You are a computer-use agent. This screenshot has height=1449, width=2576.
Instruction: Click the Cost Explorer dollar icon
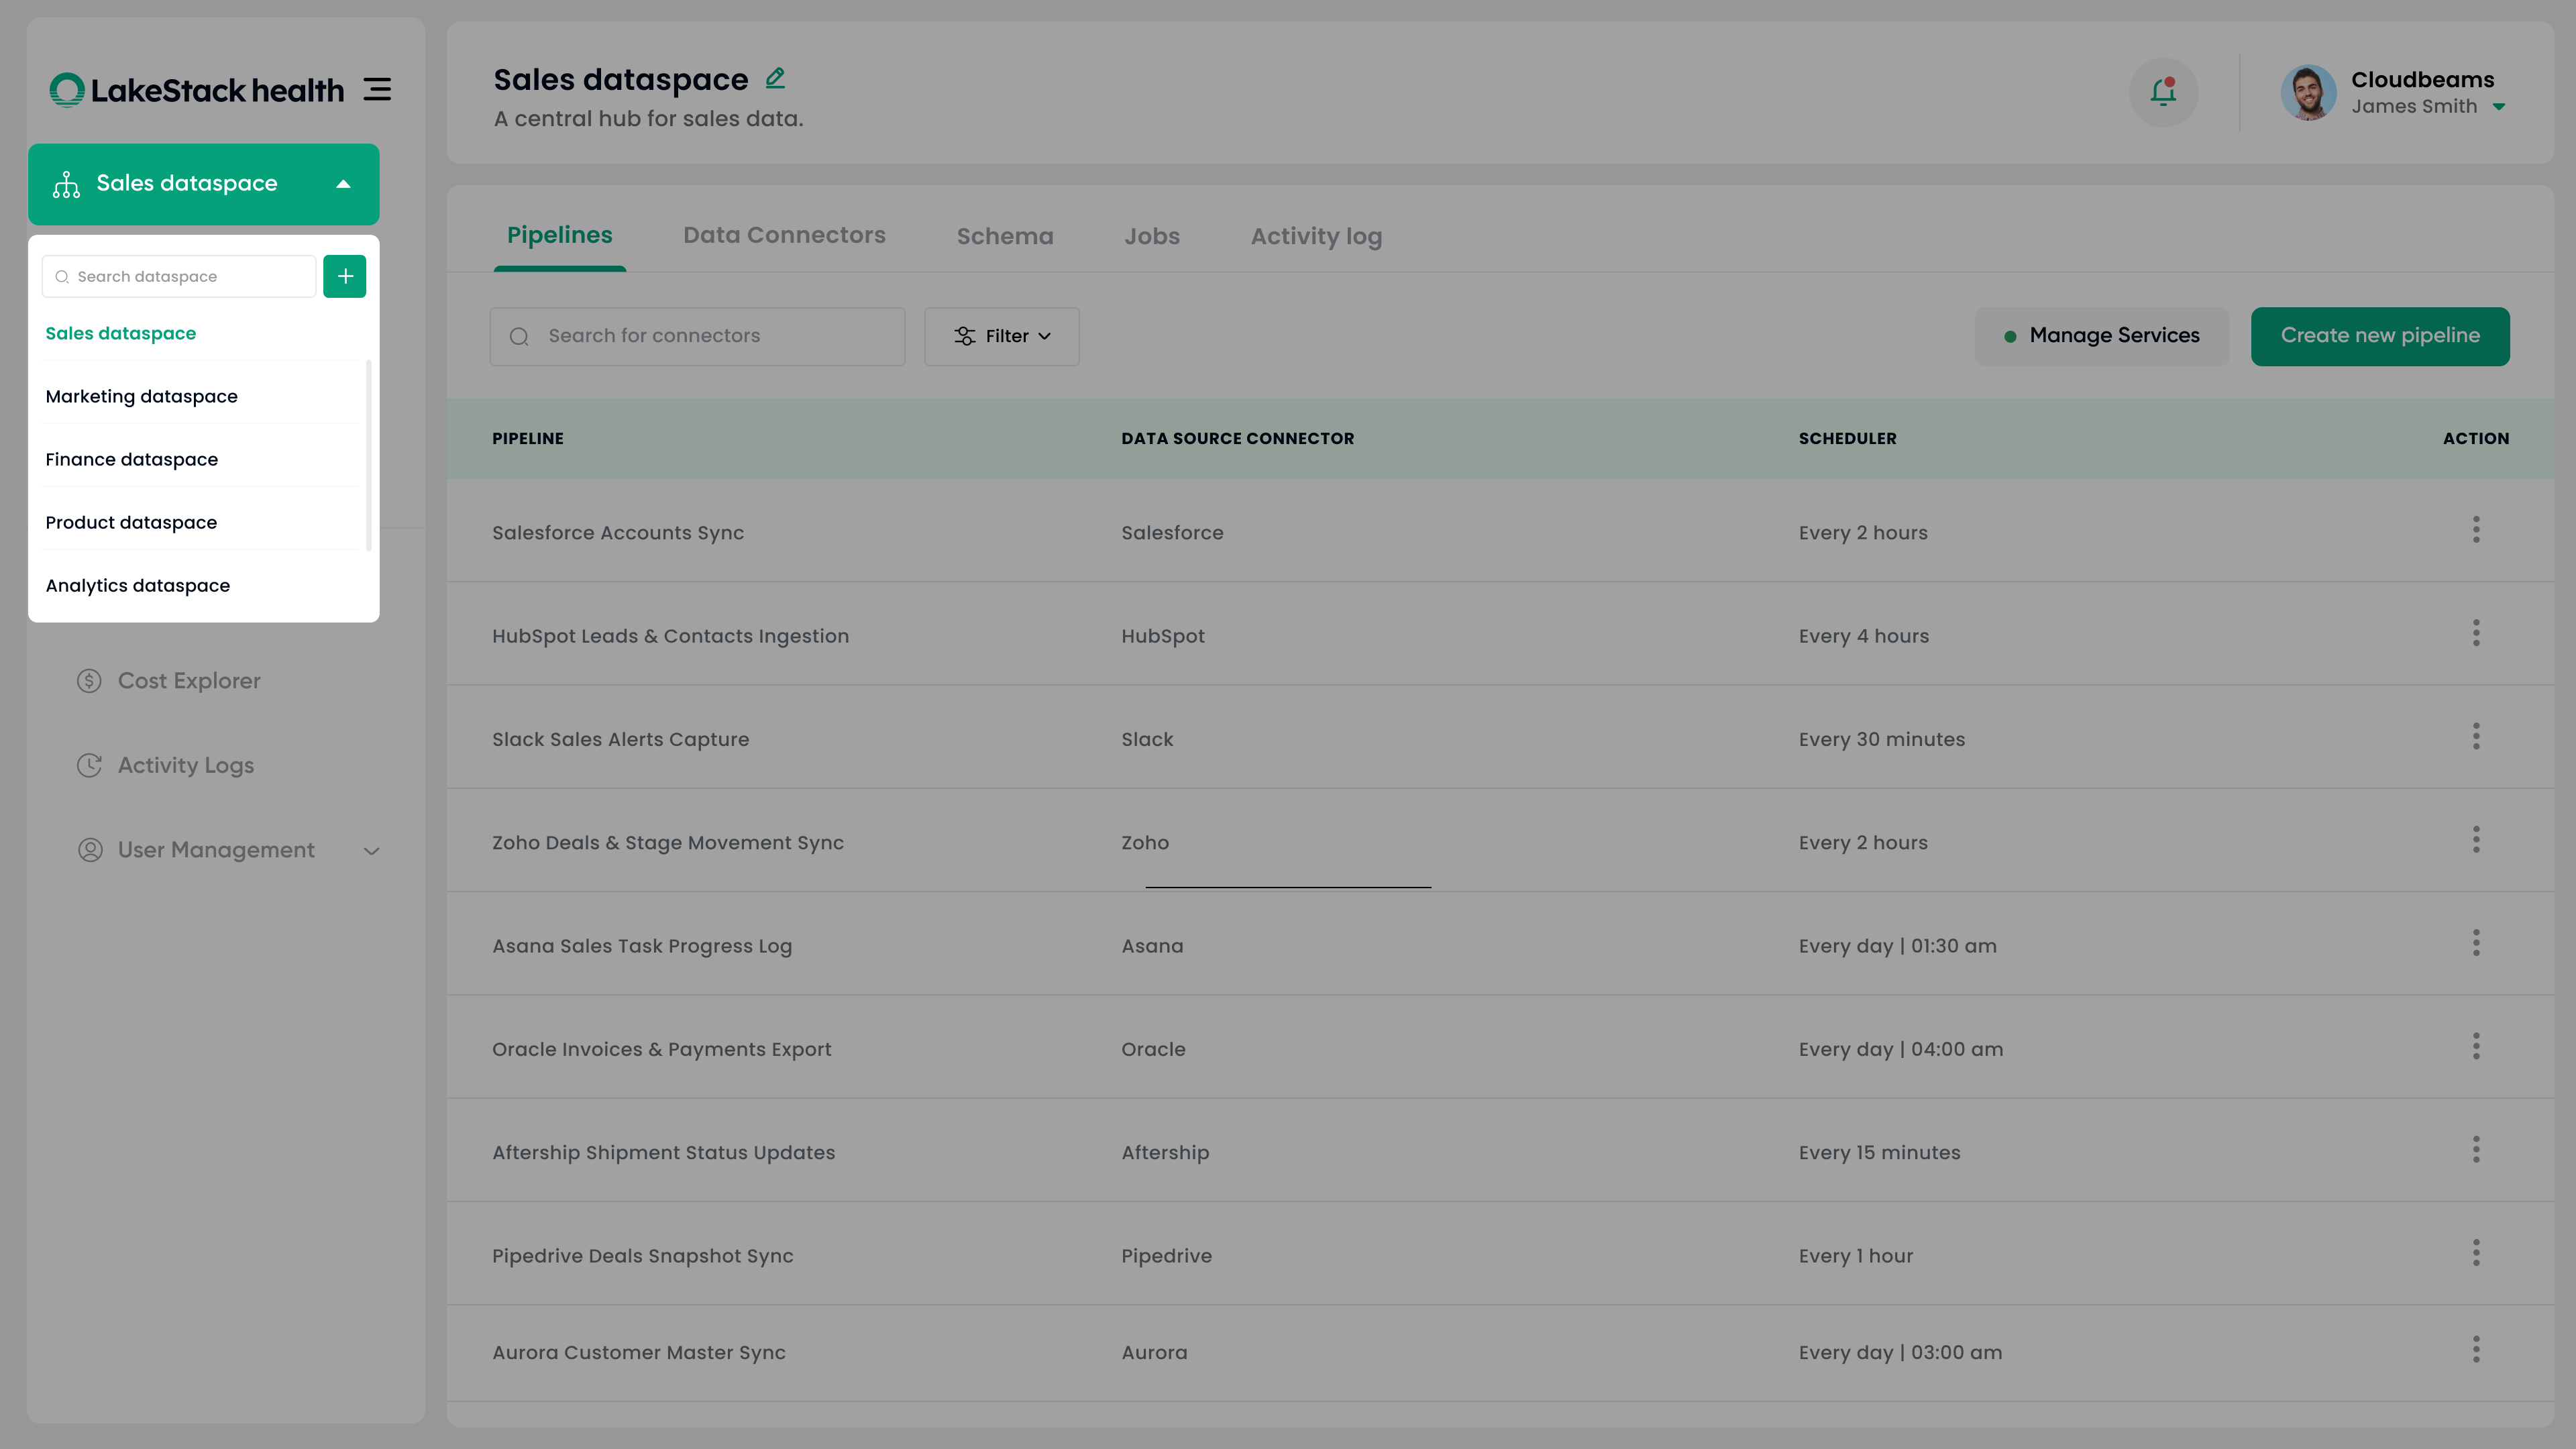(90, 681)
